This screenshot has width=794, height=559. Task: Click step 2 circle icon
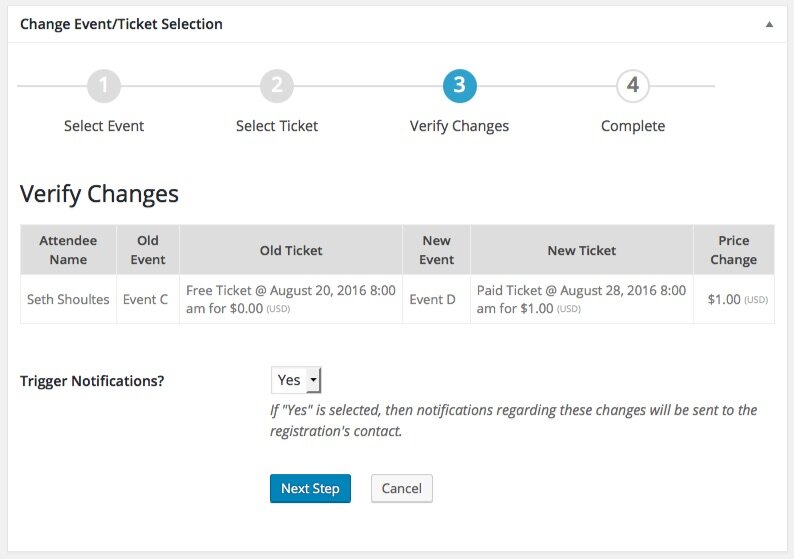[x=277, y=86]
